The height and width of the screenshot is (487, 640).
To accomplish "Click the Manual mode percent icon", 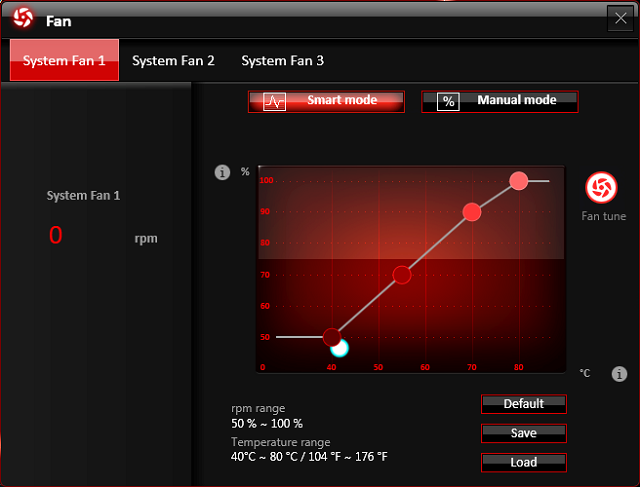I will point(448,102).
